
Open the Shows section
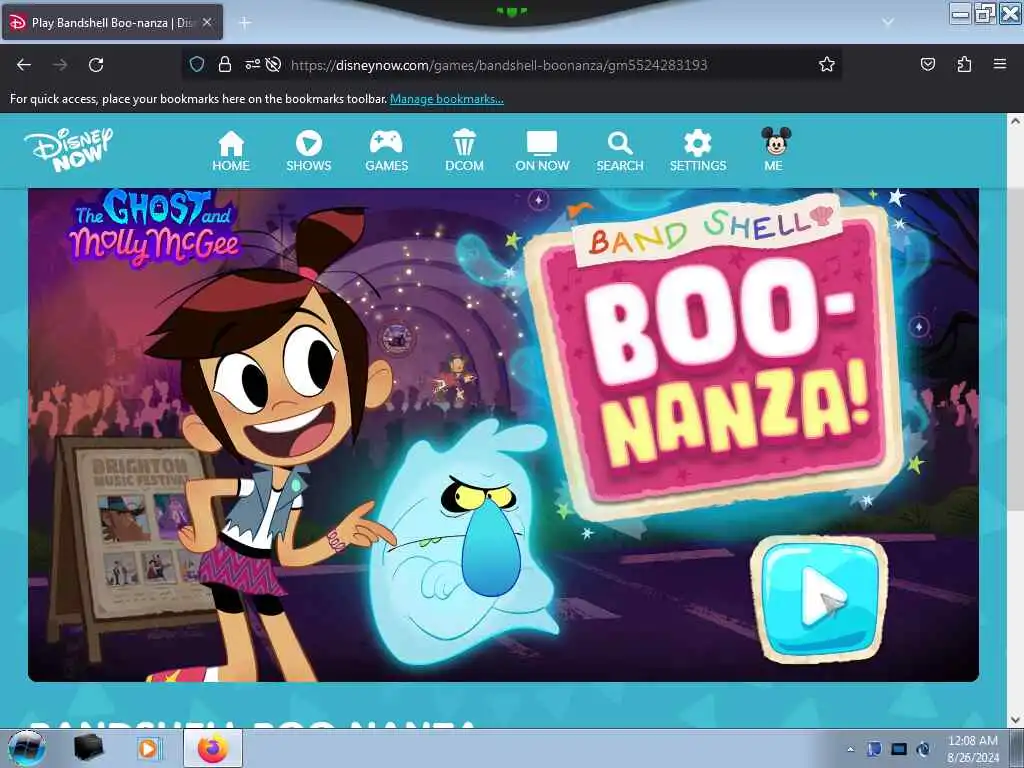pos(308,151)
